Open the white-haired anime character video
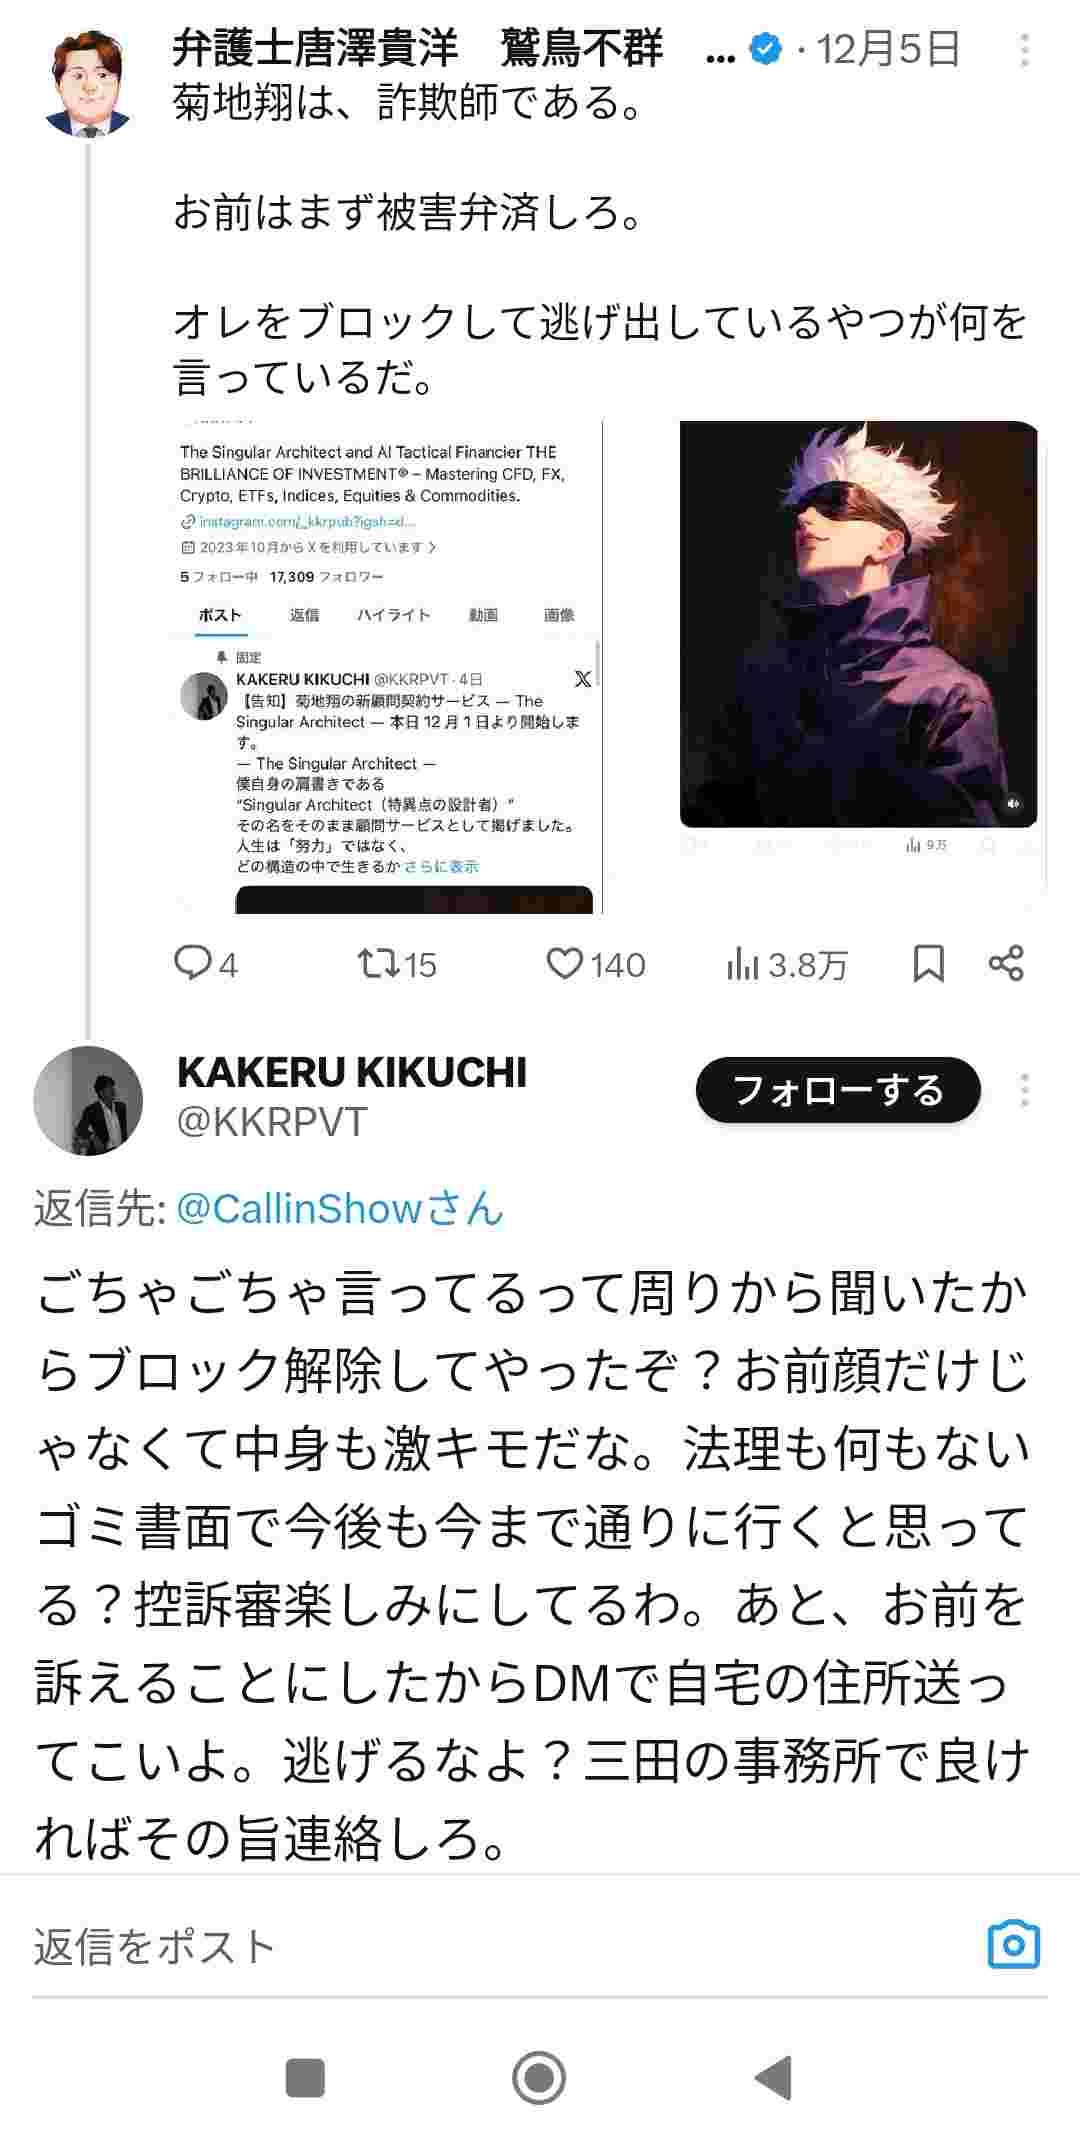 pyautogui.click(x=858, y=624)
